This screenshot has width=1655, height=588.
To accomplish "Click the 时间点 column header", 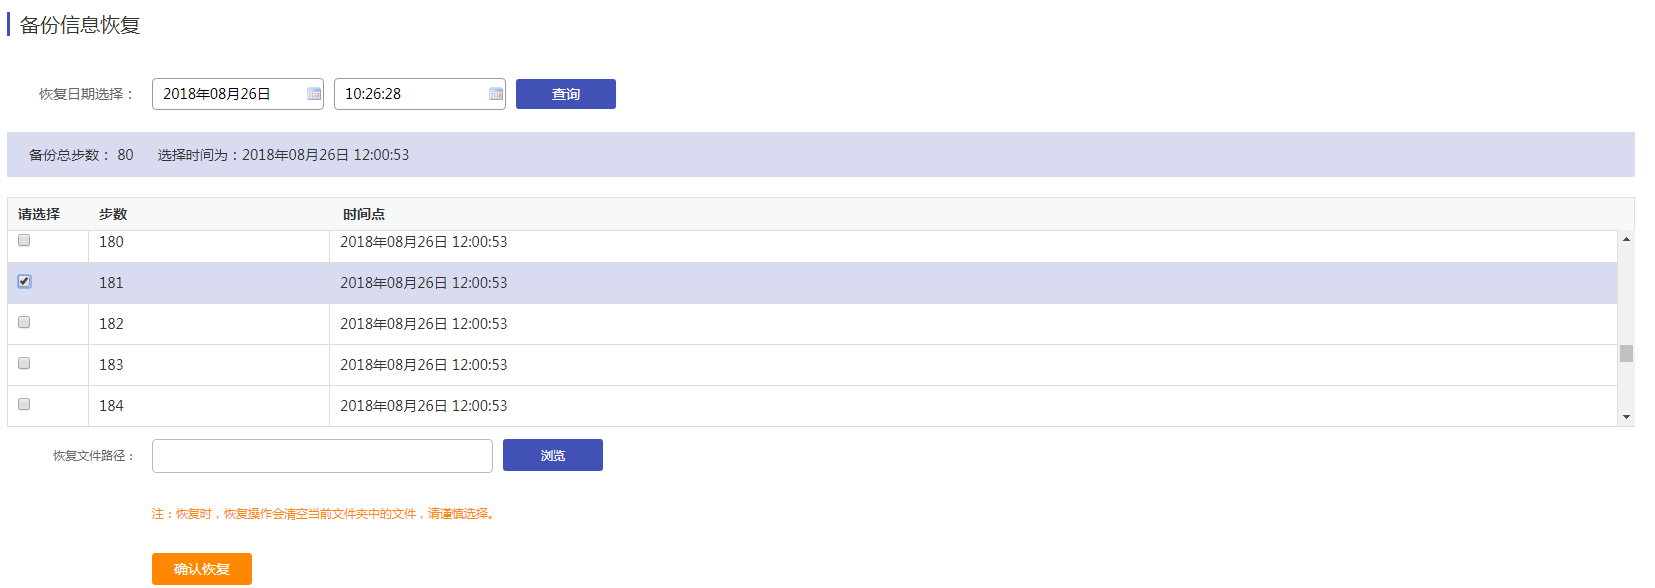I will (364, 214).
